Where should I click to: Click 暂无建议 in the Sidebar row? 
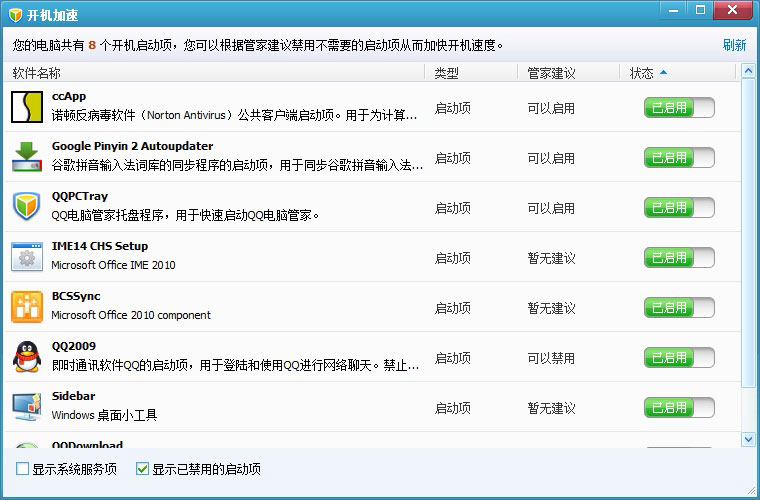(x=552, y=408)
